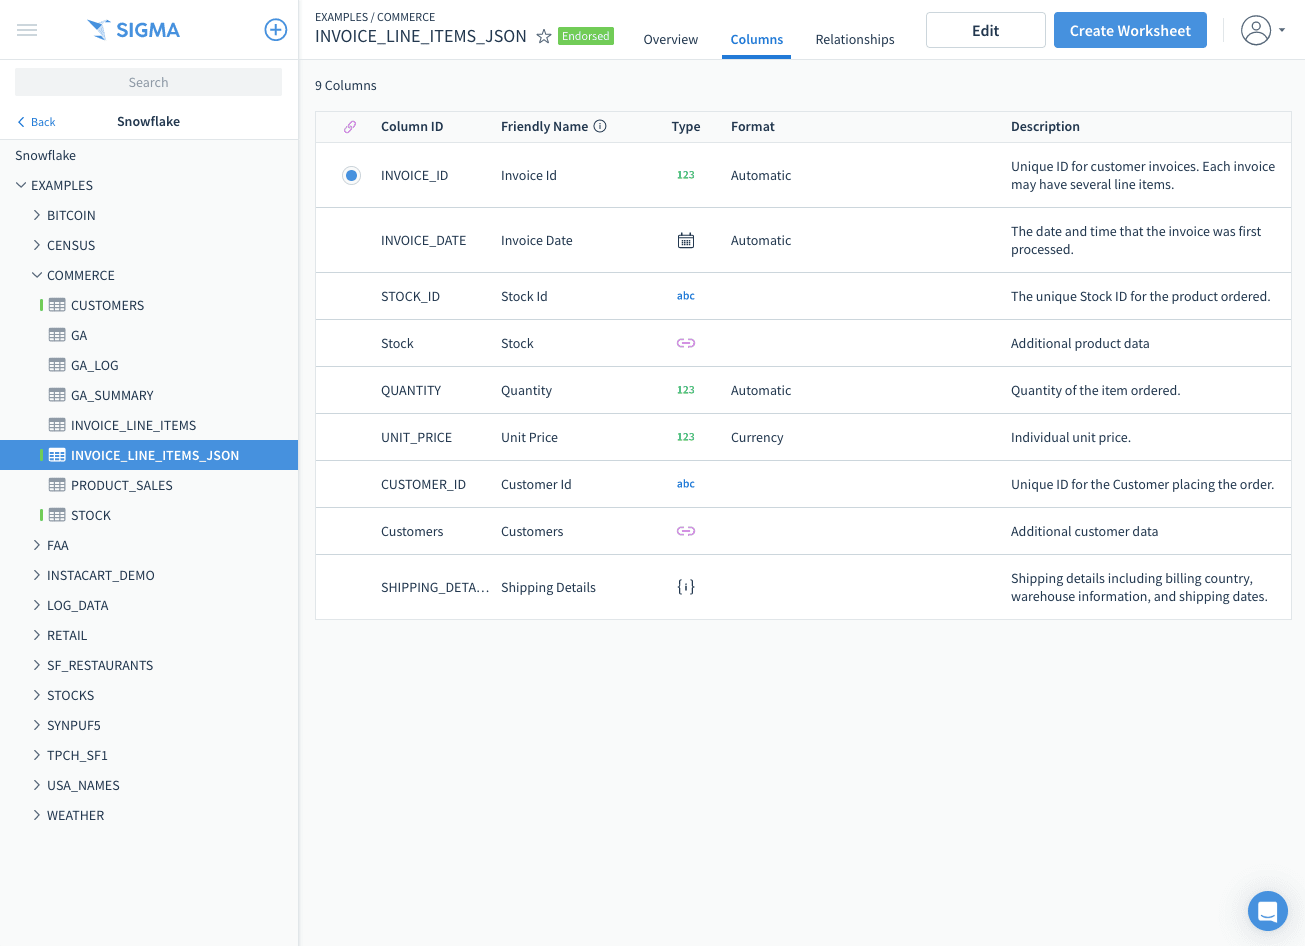Select the INVOICE_ID radio button
This screenshot has width=1305, height=946.
(x=351, y=176)
